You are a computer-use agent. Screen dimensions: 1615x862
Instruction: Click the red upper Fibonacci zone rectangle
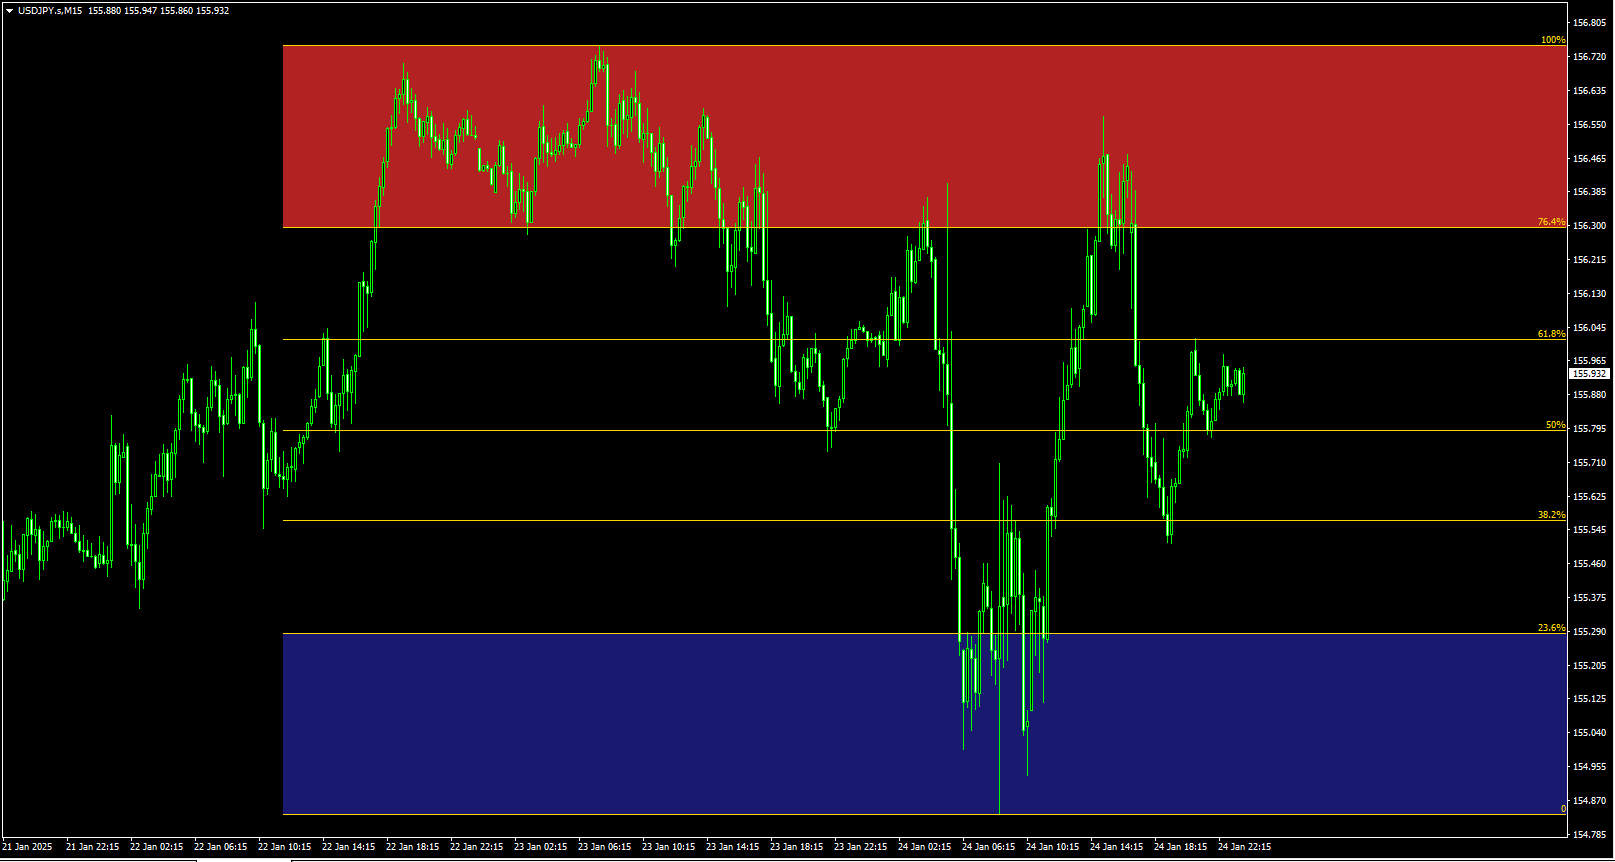pyautogui.click(x=924, y=136)
